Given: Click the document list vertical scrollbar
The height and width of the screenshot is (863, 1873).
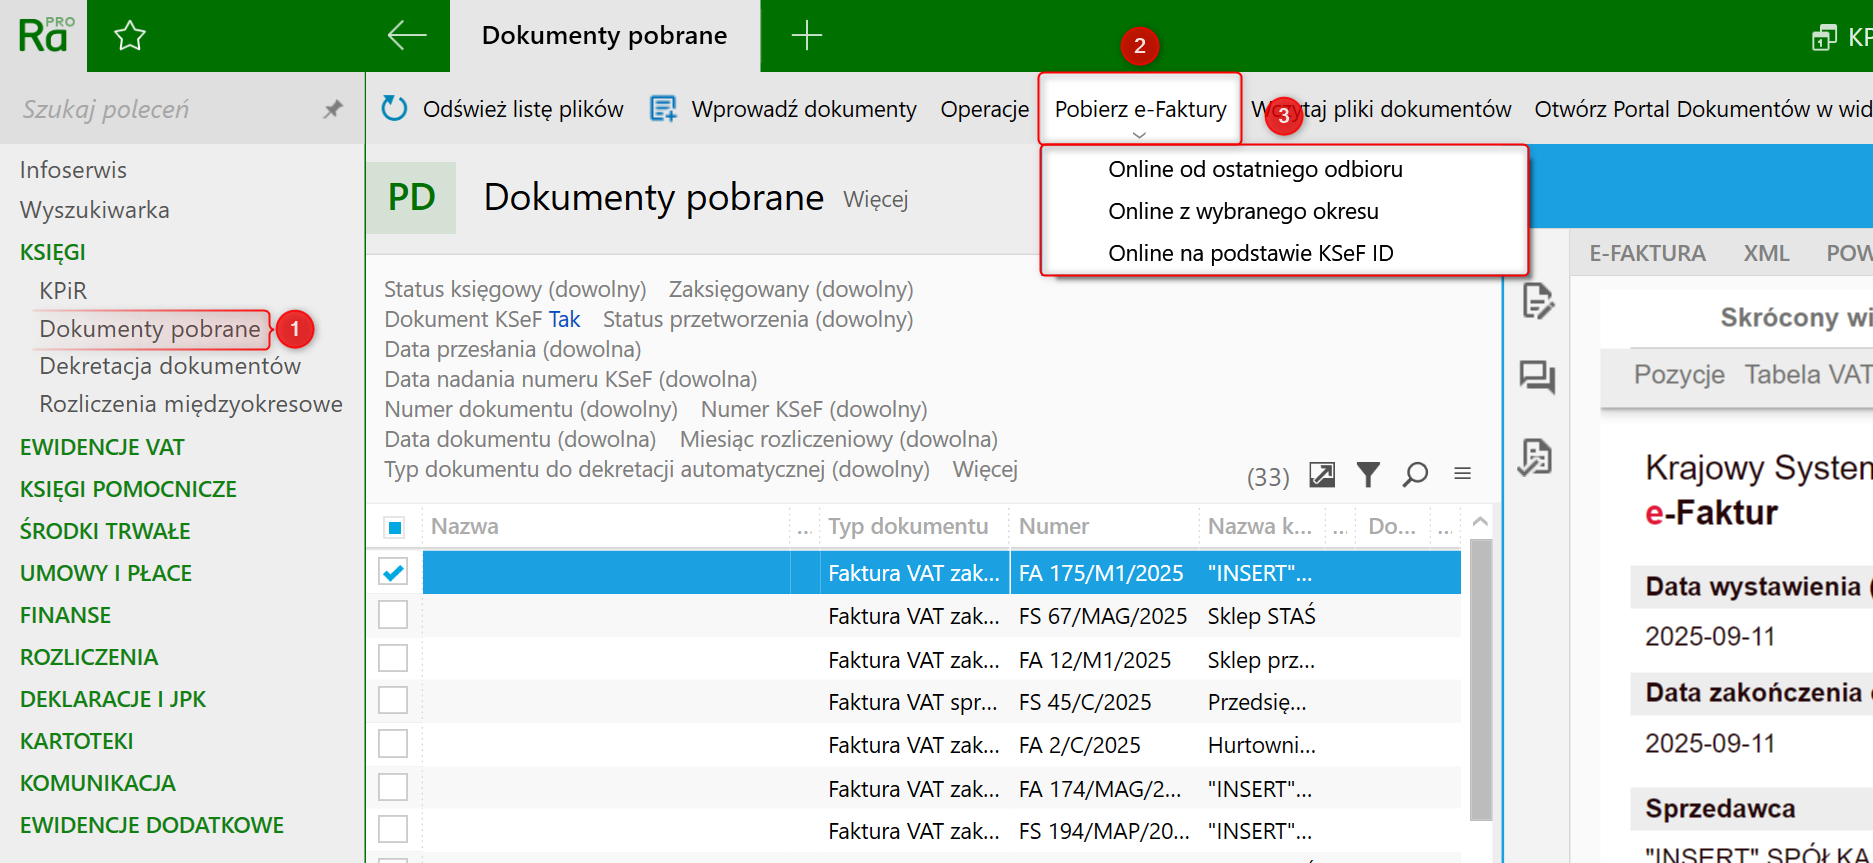Looking at the screenshot, I should [x=1481, y=679].
